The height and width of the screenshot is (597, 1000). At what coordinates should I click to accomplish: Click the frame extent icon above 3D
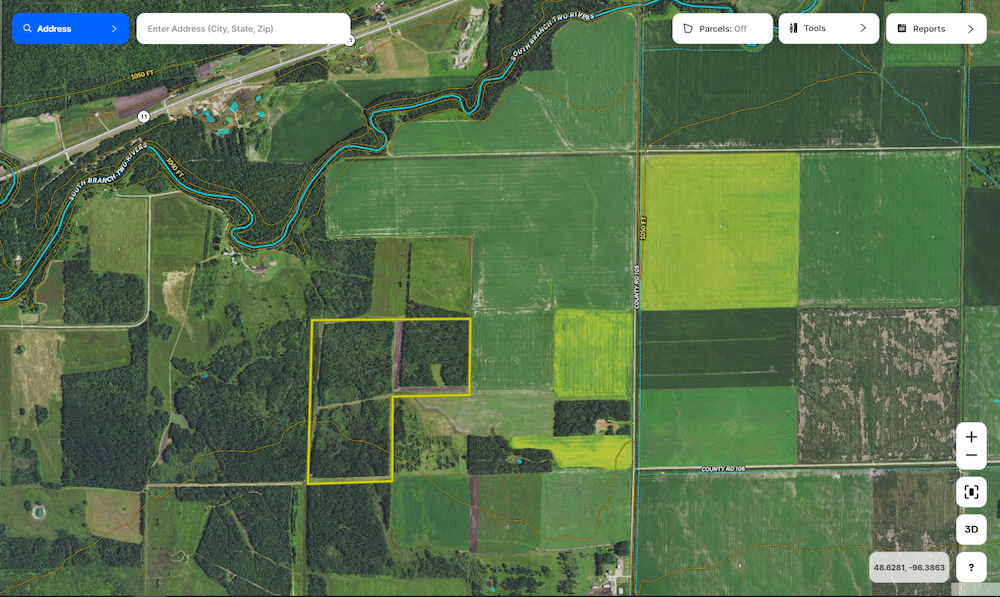coord(971,491)
